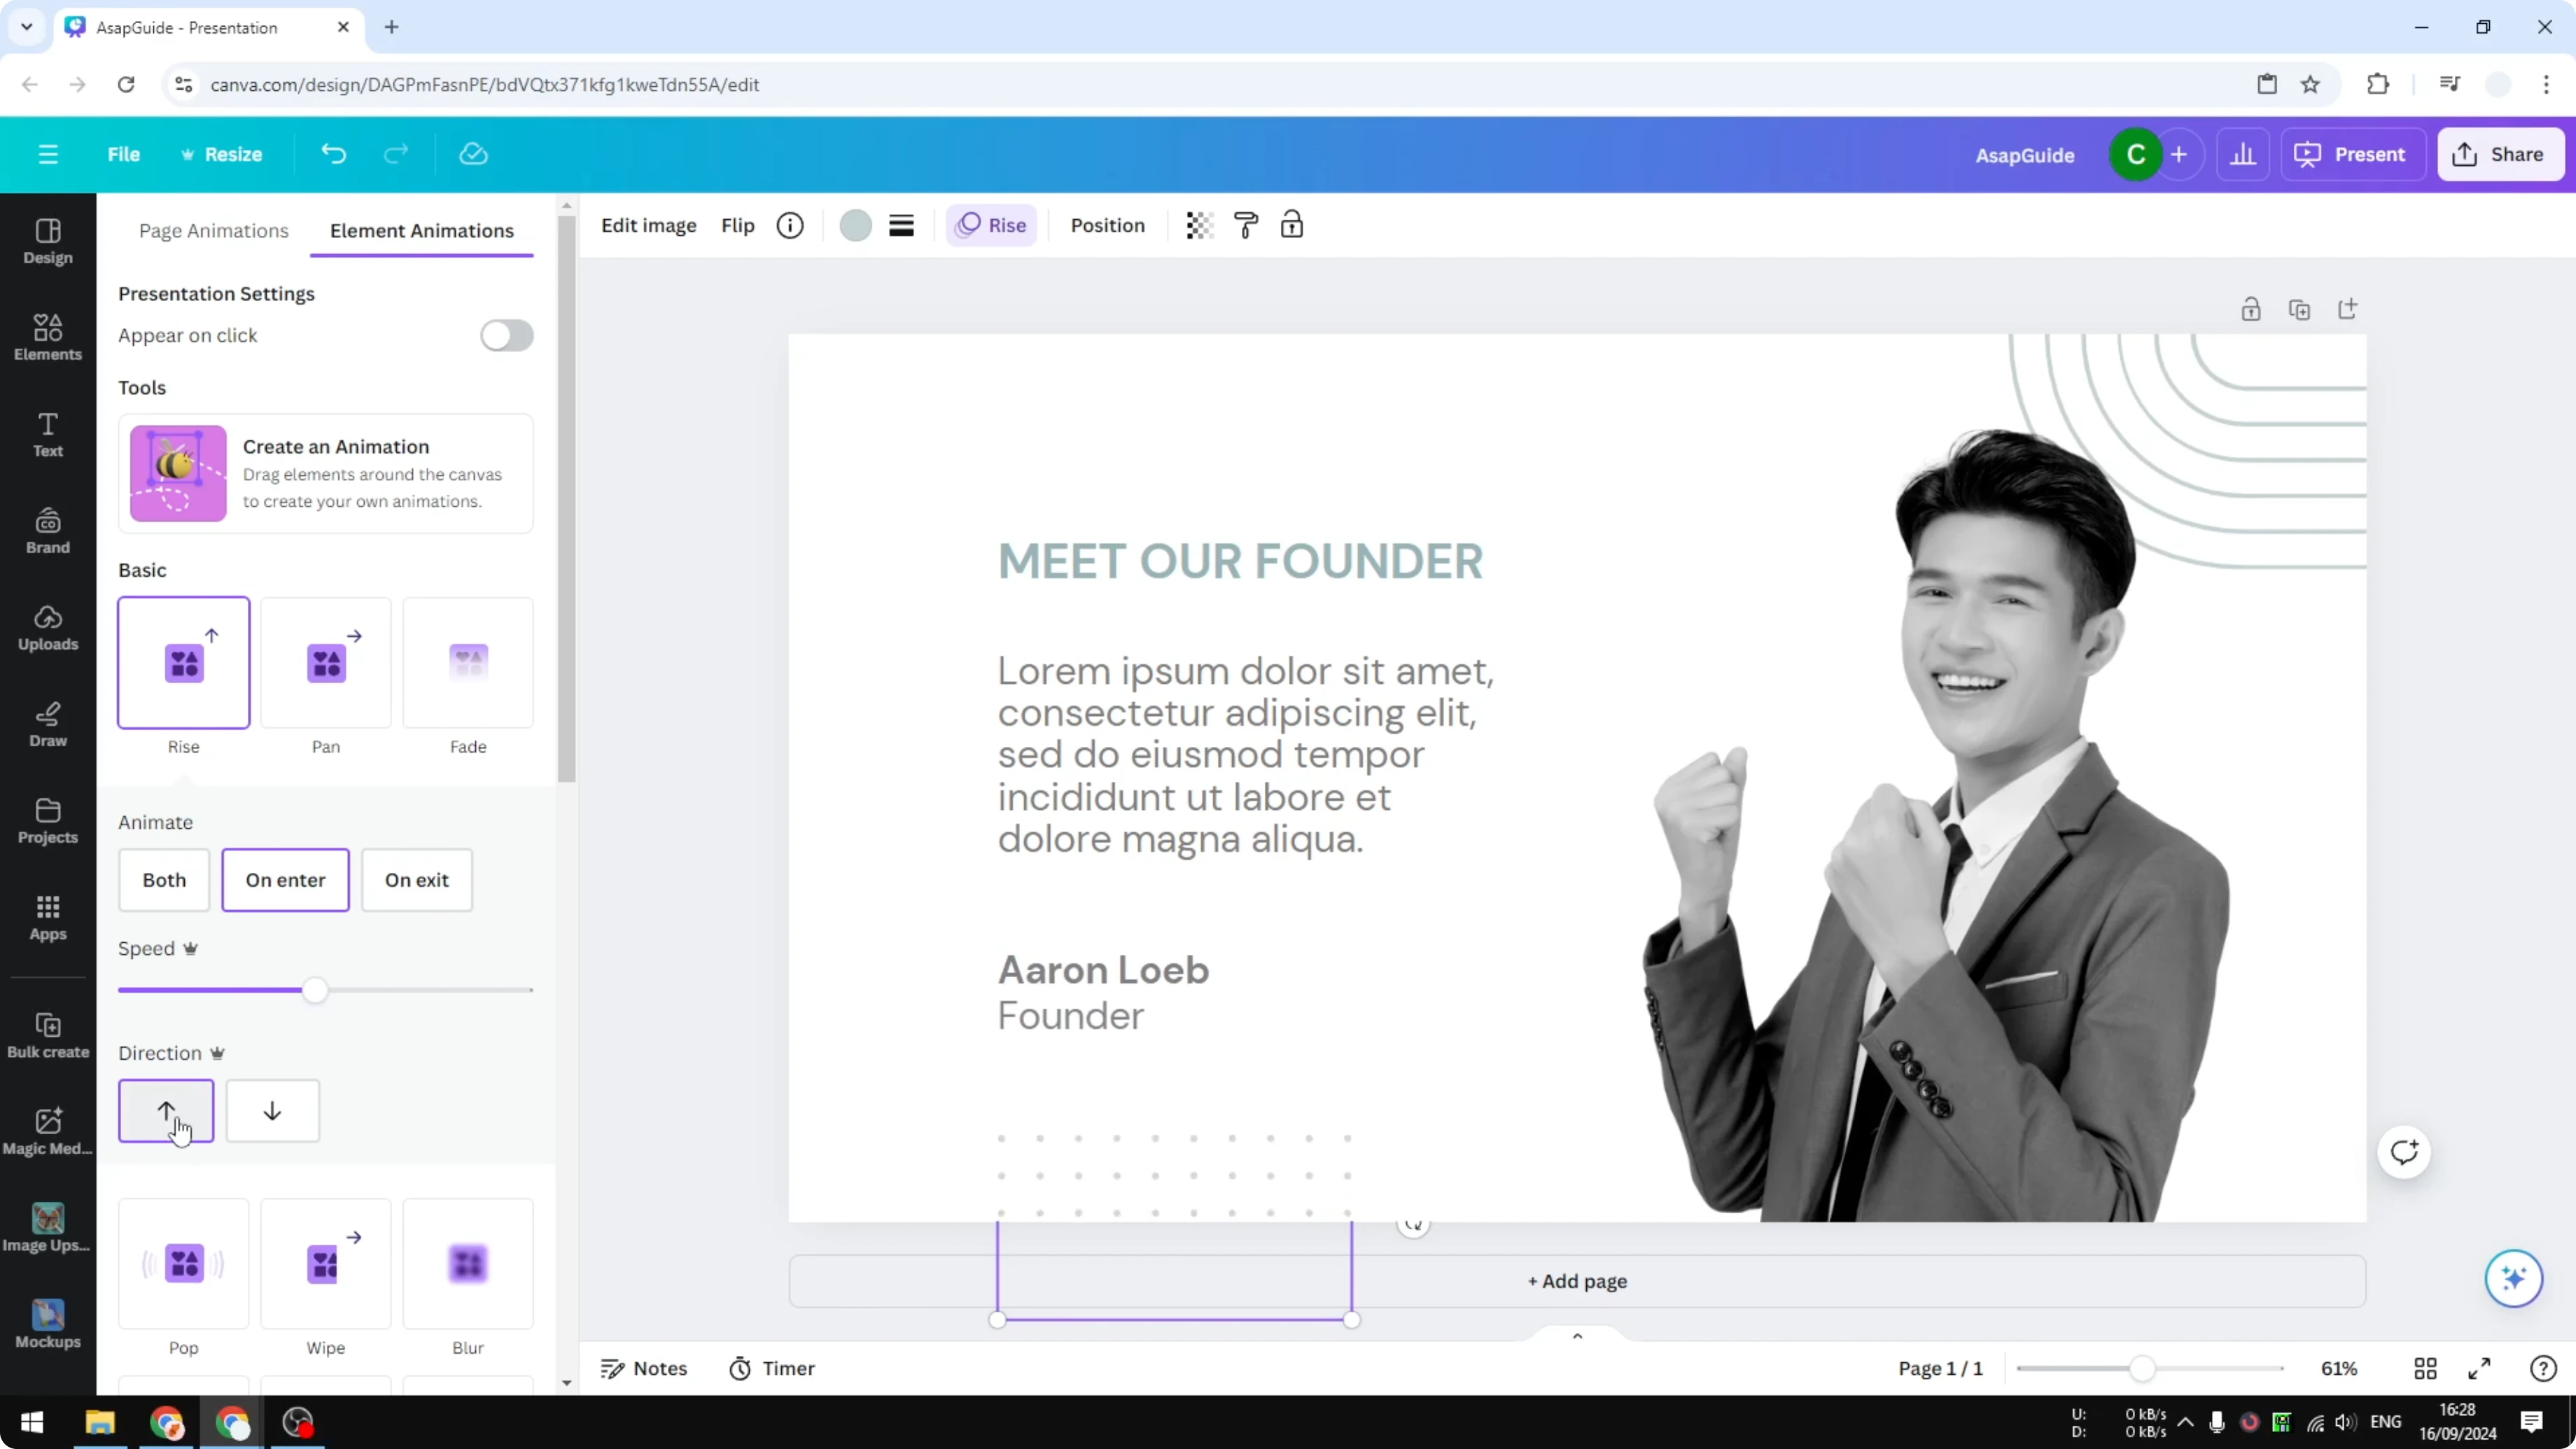Select On exit animate option
2576x1449 pixels.
click(x=417, y=880)
